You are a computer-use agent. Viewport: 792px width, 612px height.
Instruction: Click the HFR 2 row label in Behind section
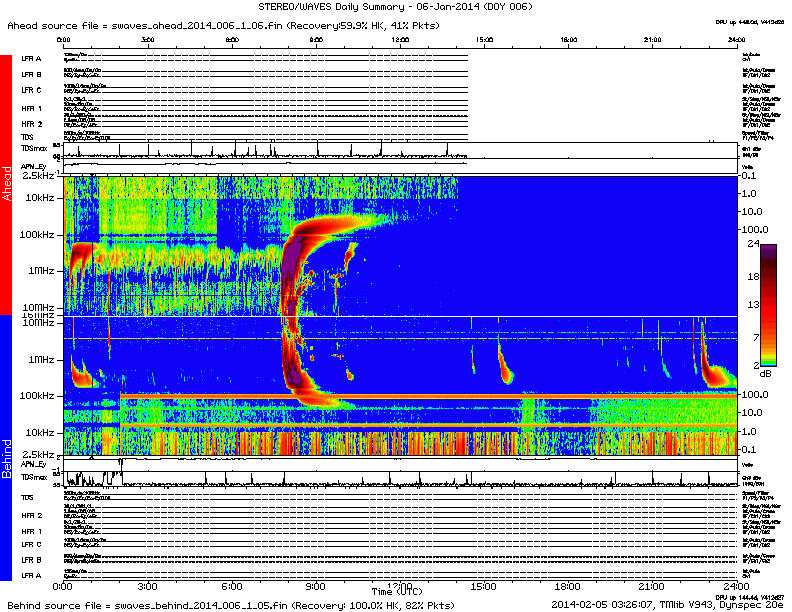[31, 515]
